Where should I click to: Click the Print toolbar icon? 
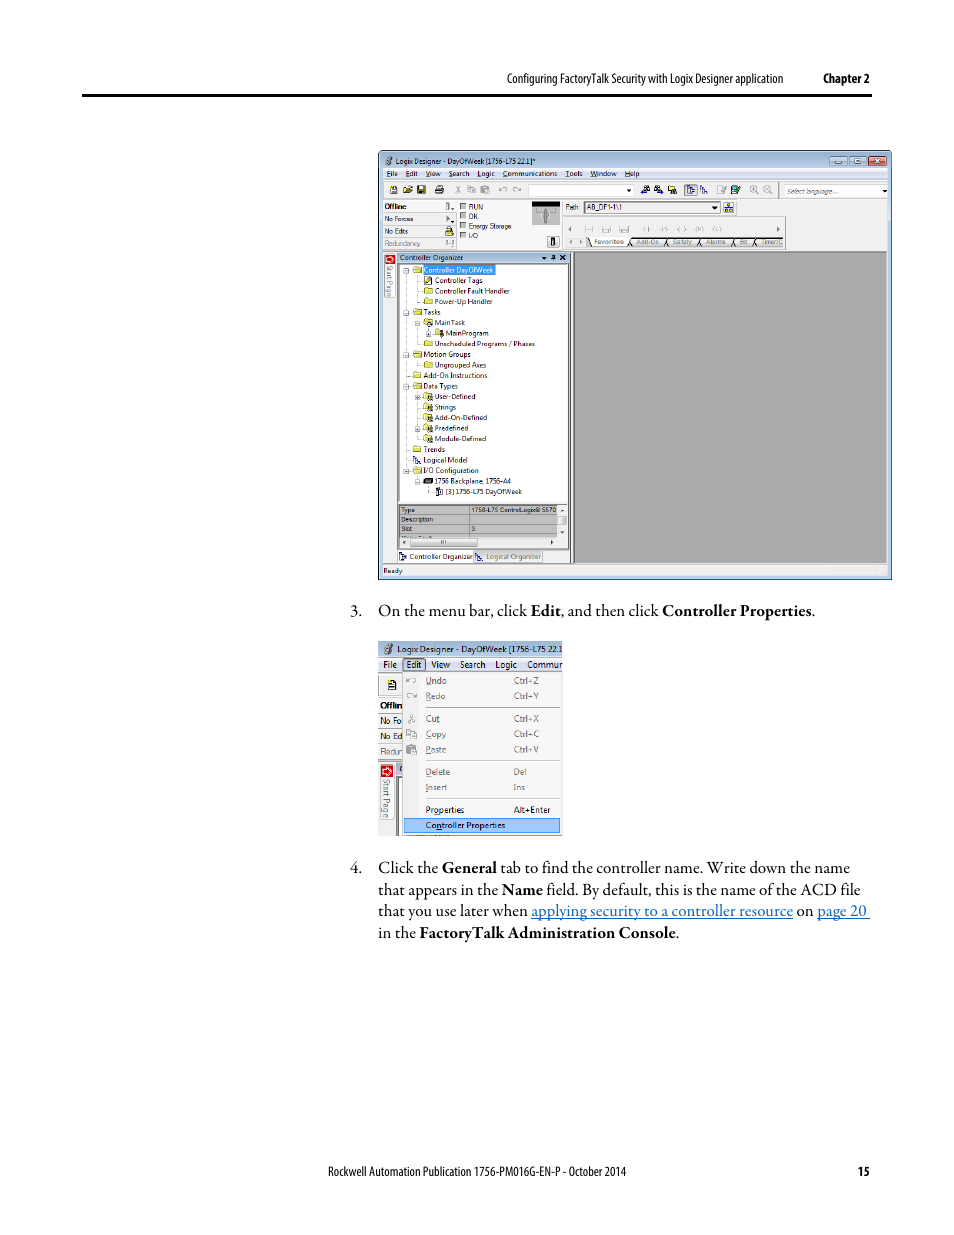click(x=438, y=189)
